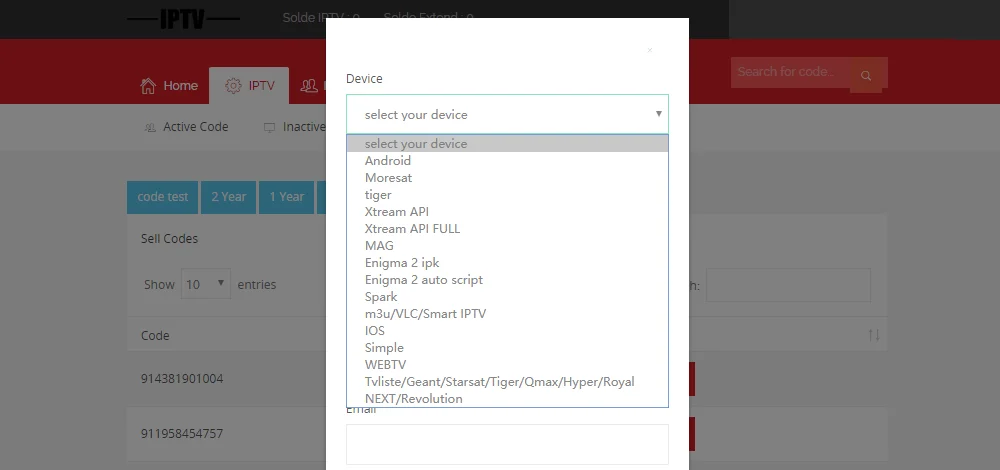Select Xtream API FULL option
Viewport: 1000px width, 470px height.
click(412, 229)
